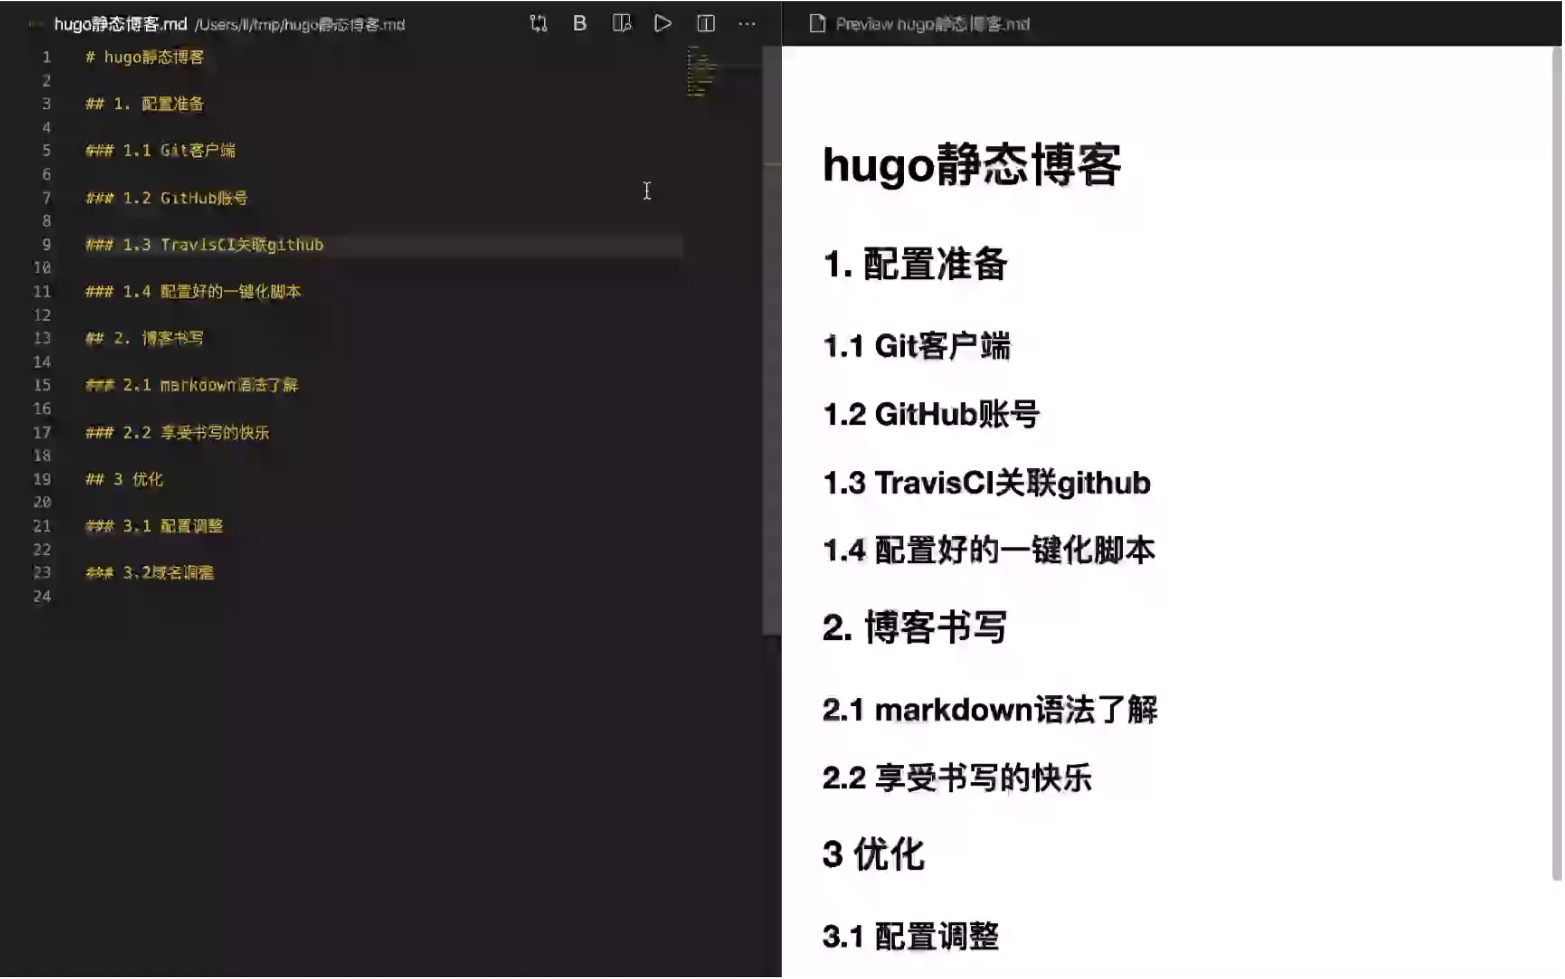Click line number 1 in the gutter
This screenshot has width=1565, height=979.
[x=46, y=57]
